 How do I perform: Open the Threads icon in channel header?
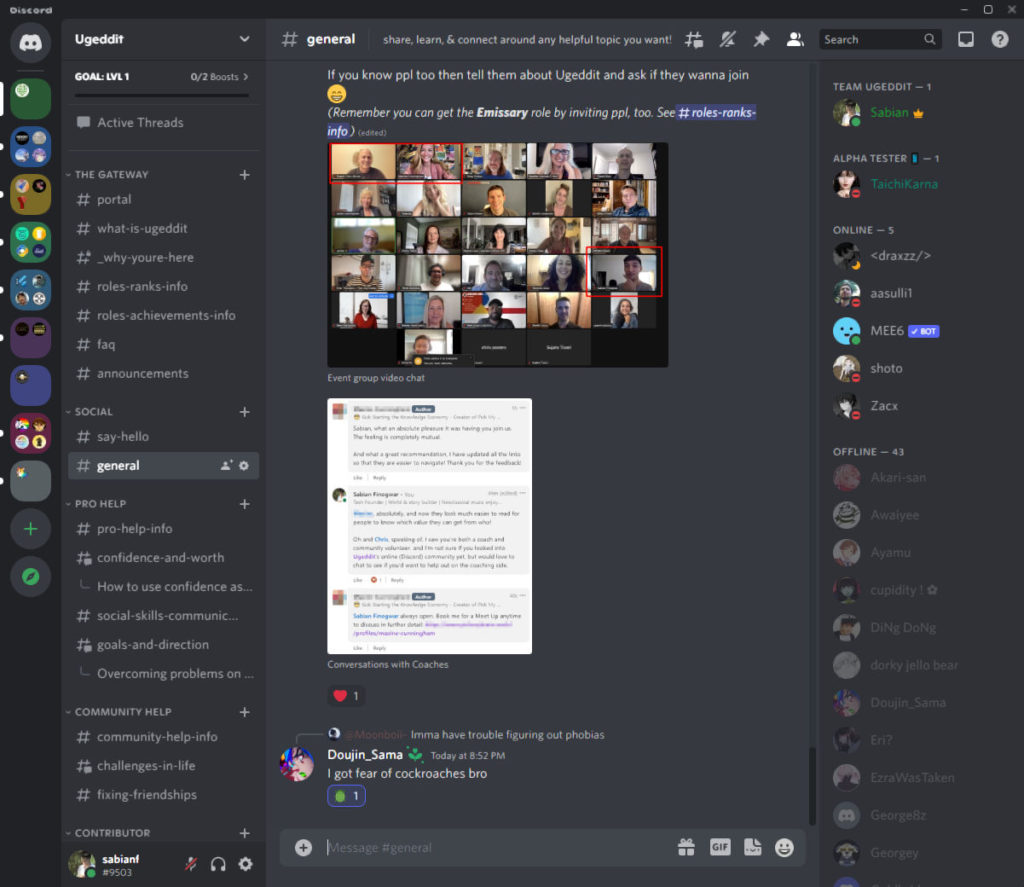coord(694,40)
